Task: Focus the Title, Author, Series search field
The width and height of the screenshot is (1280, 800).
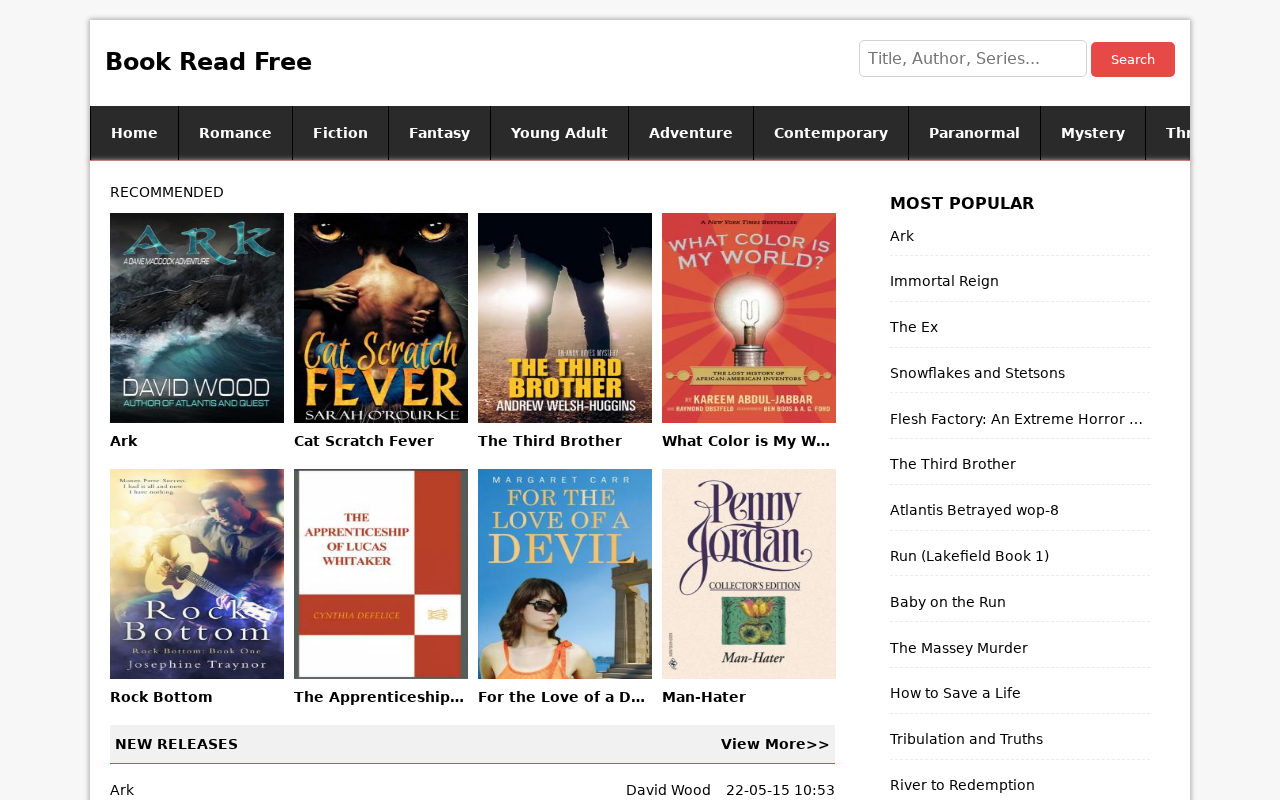Action: pyautogui.click(x=972, y=59)
